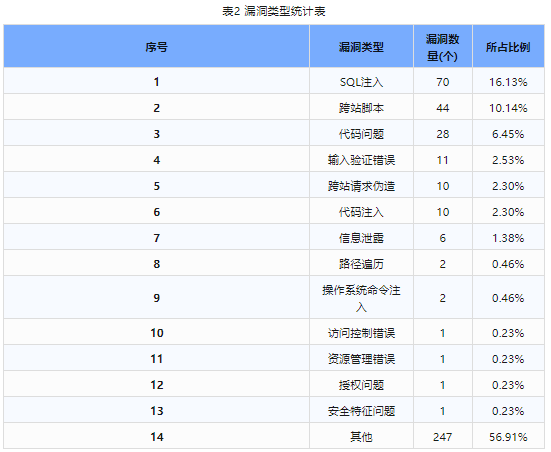Click serial number 14 in 其他 row
Image resolution: width=551 pixels, height=452 pixels.
[157, 437]
